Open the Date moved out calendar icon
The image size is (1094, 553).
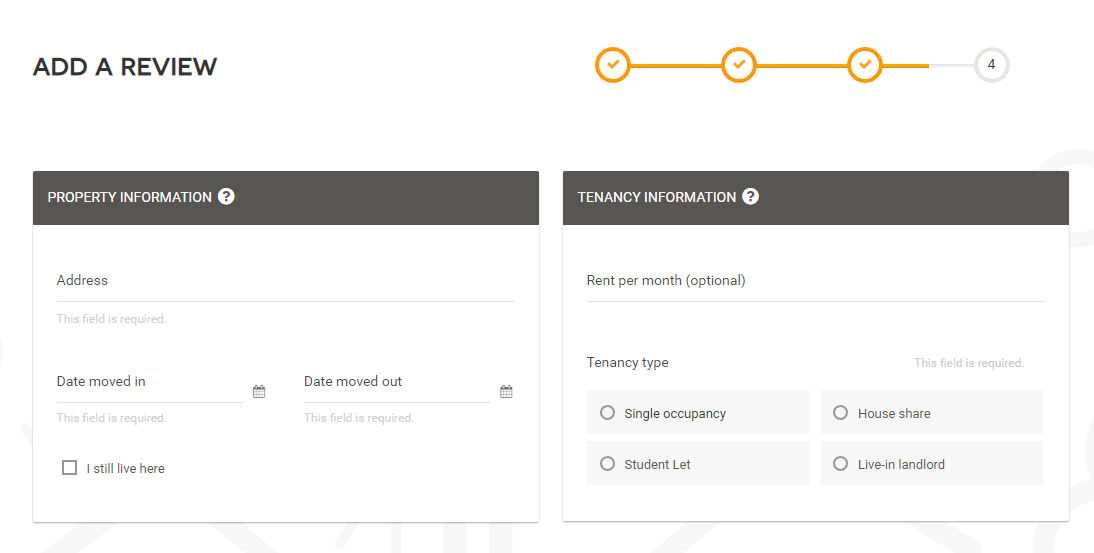pos(506,392)
